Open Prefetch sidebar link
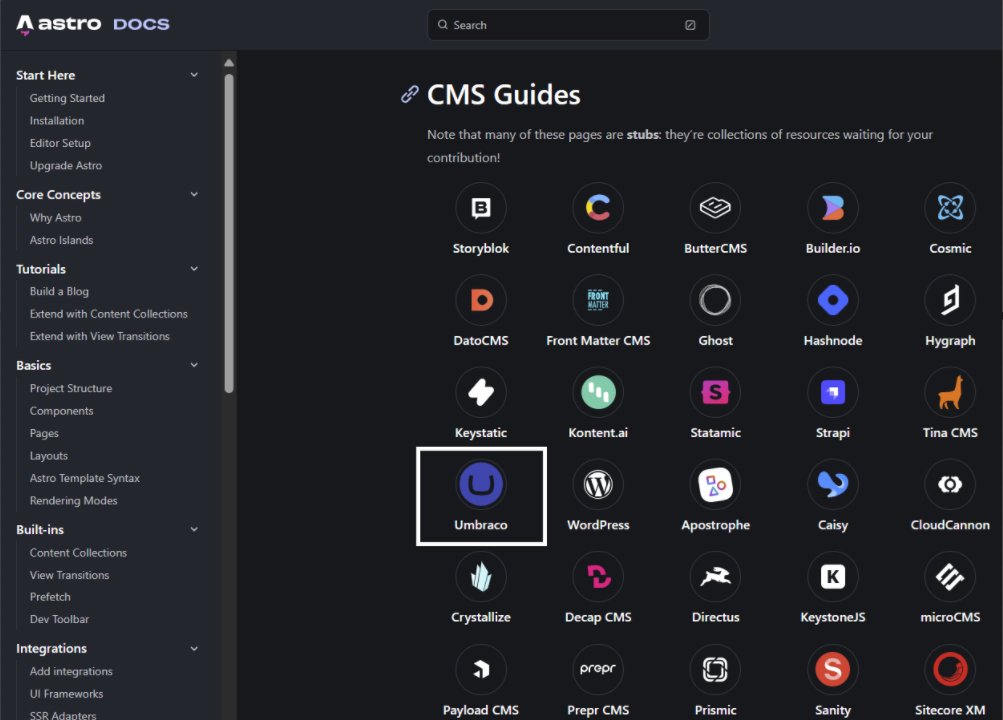The image size is (1003, 720). coord(50,597)
